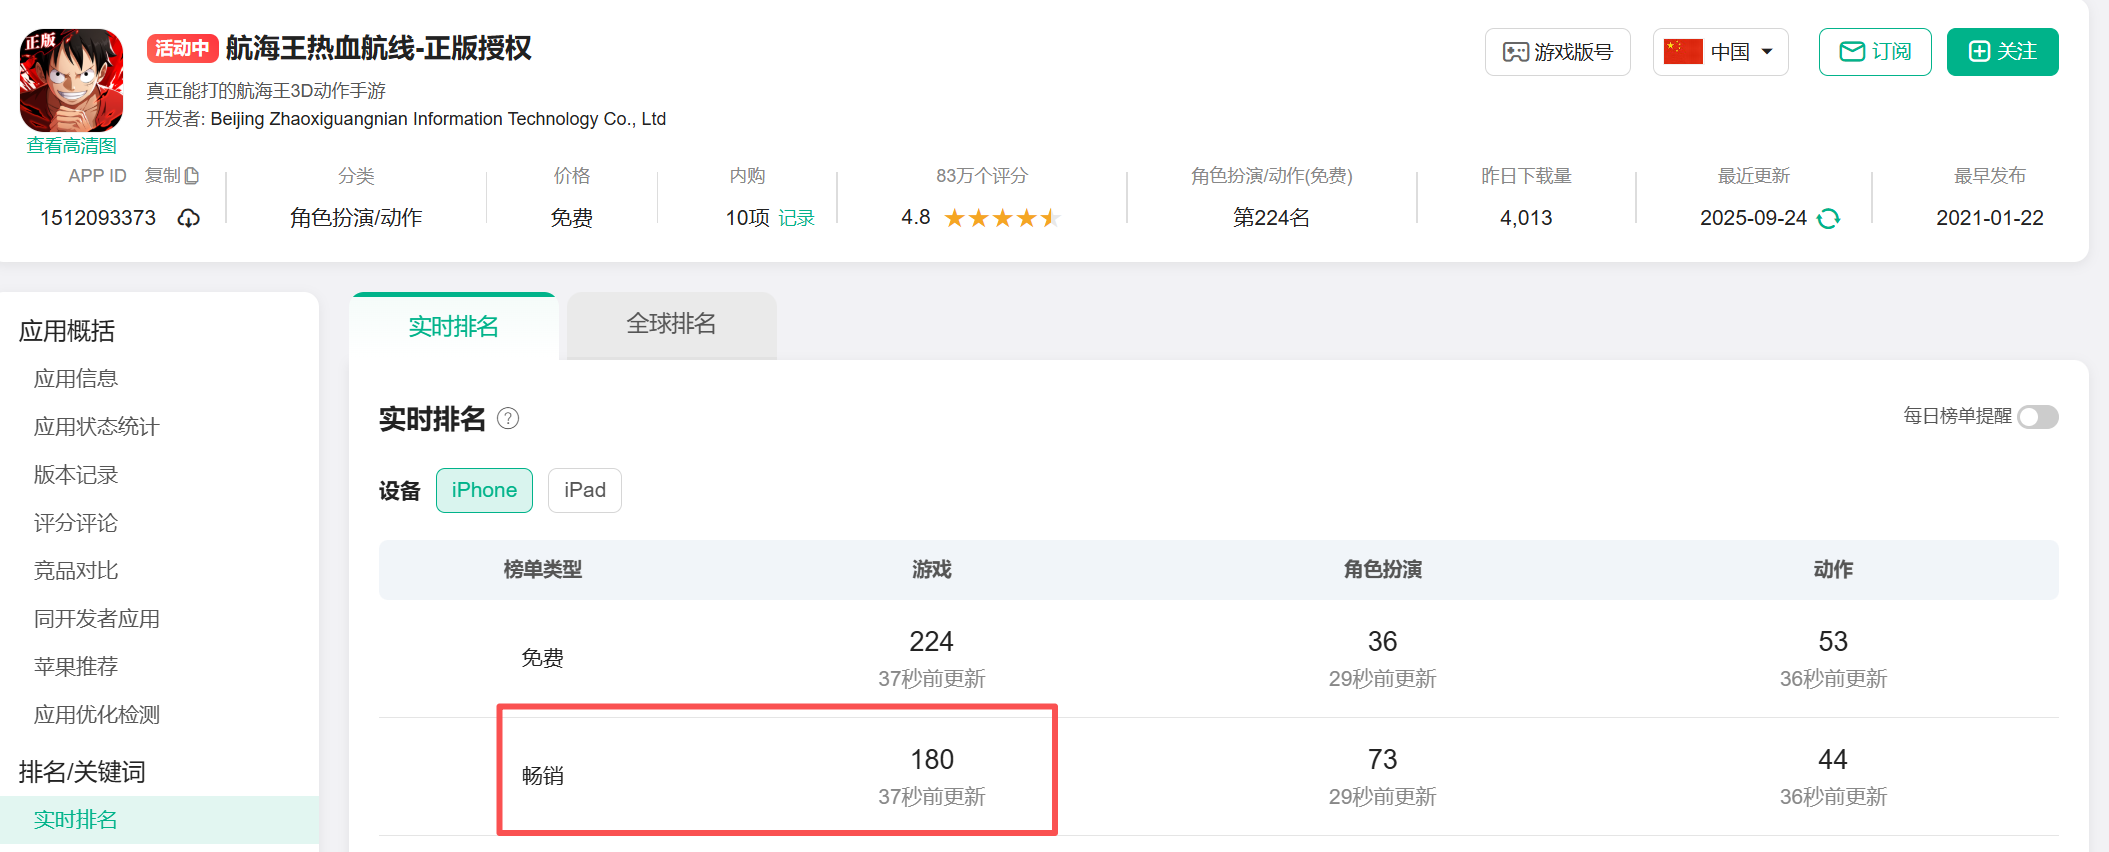Select iPhone device option
The image size is (2109, 852).
tap(484, 490)
